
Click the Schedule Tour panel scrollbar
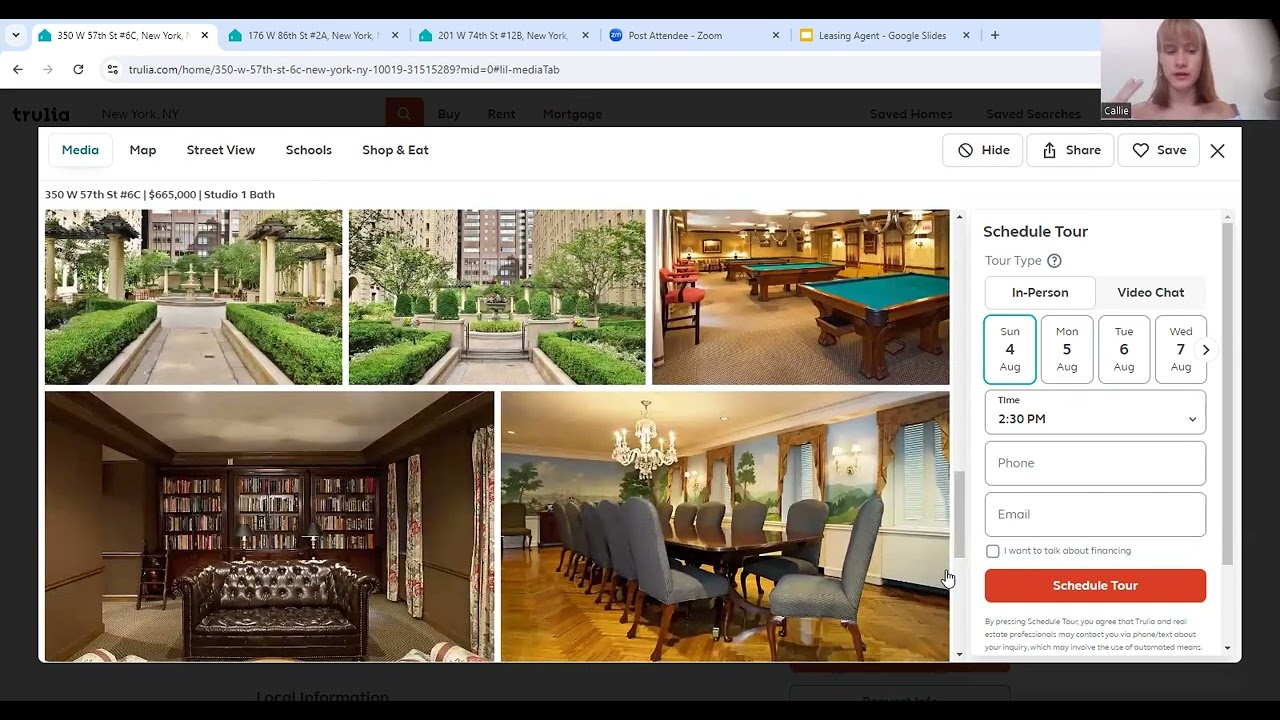pos(1227,394)
